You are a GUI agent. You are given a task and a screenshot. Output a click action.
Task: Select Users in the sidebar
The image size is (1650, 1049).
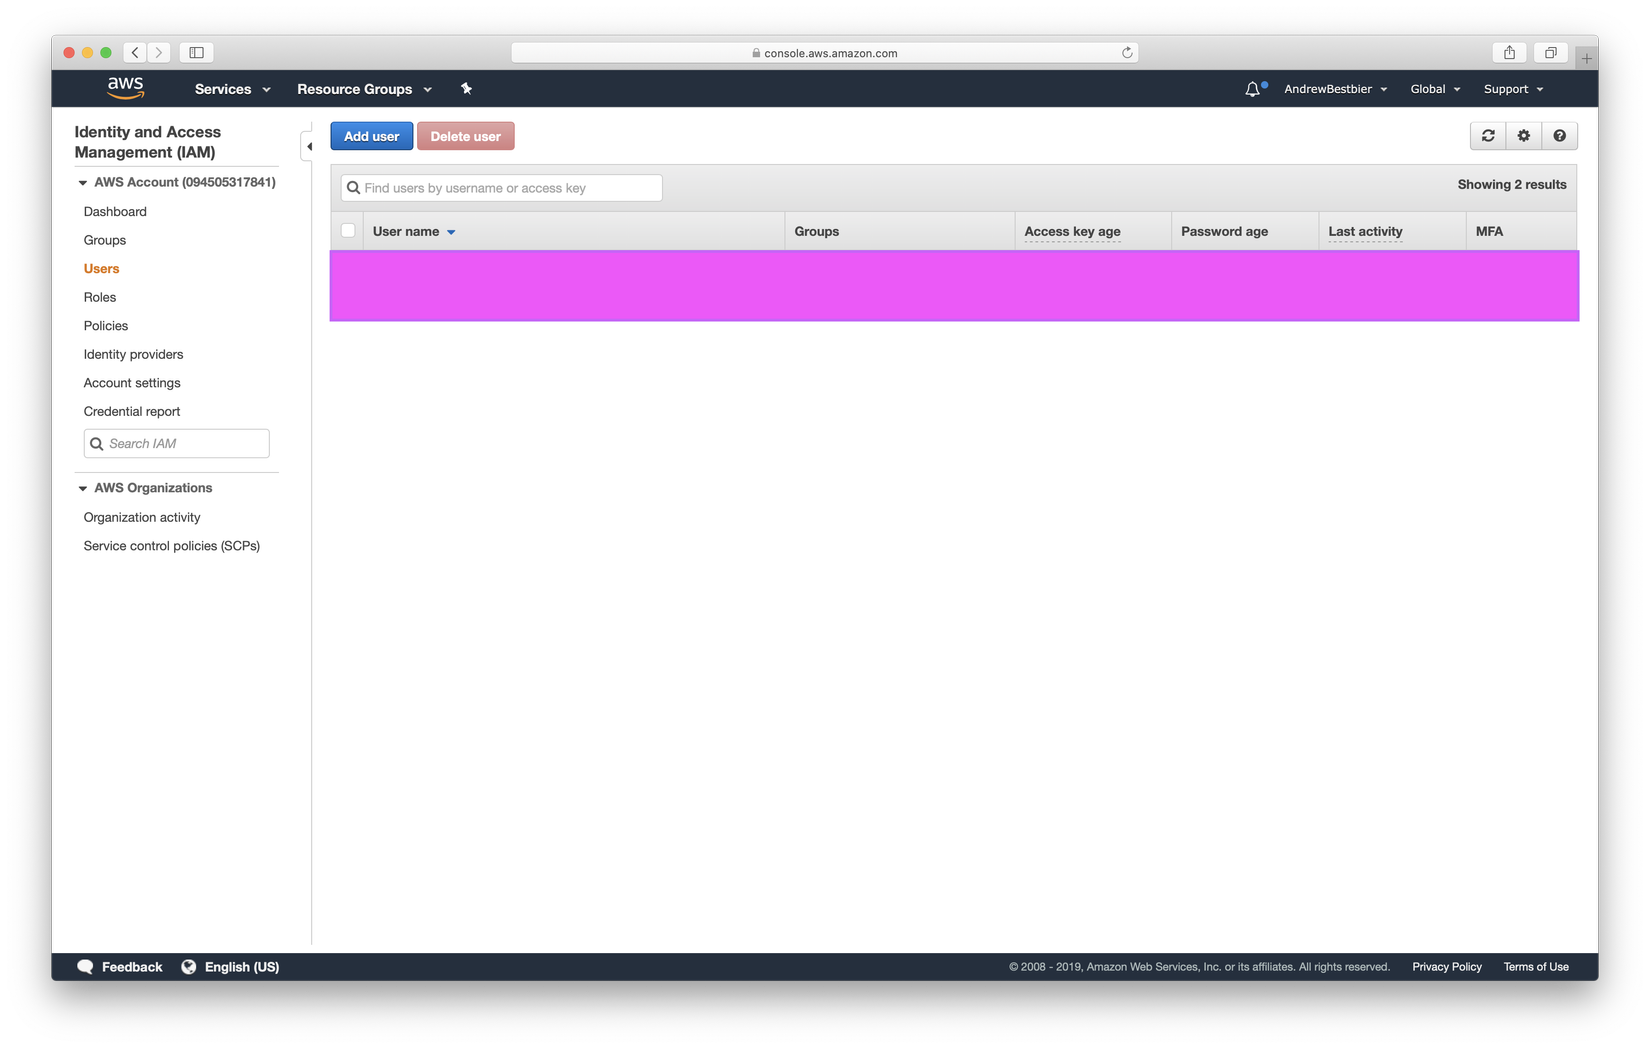(101, 269)
